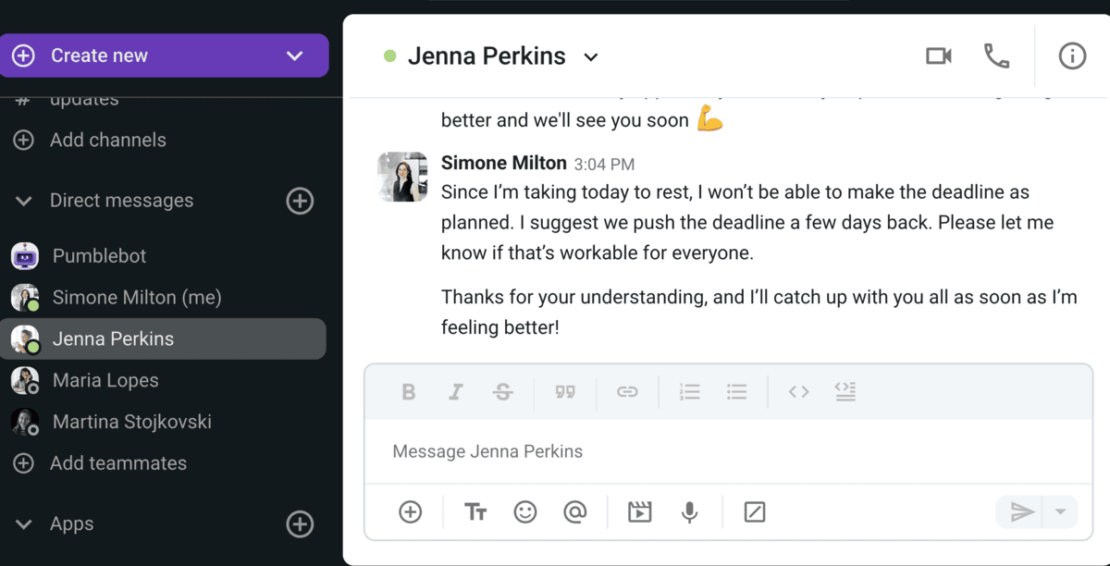Screen dimensions: 1110x566
Task: Start a video call with Jenna Perkins
Action: (938, 56)
